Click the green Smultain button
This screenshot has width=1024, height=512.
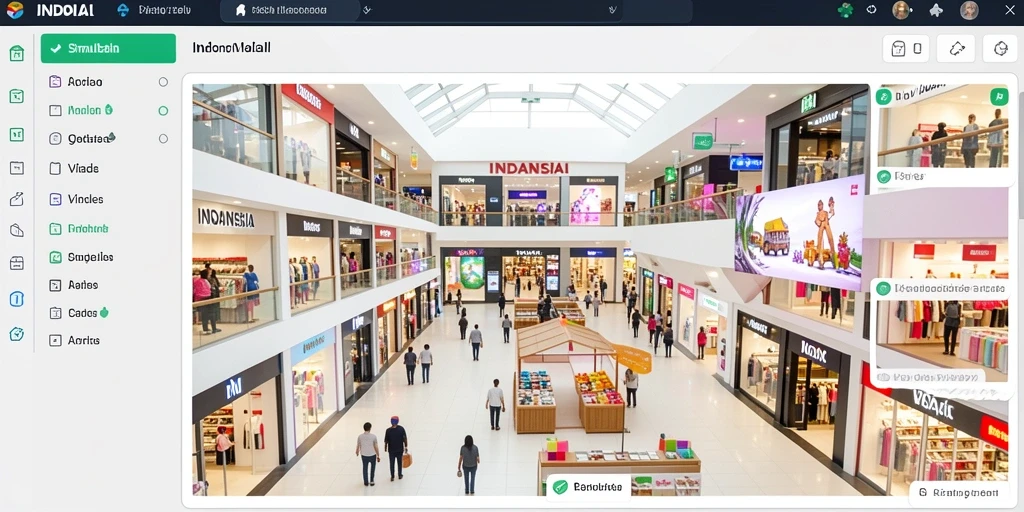[x=108, y=48]
